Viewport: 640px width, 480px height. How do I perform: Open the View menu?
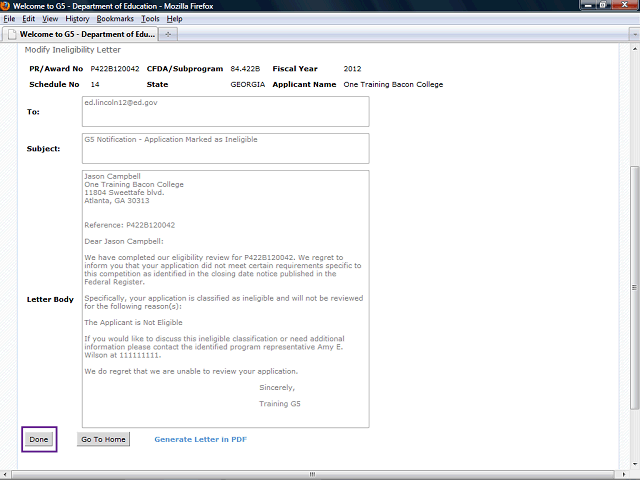[x=50, y=19]
